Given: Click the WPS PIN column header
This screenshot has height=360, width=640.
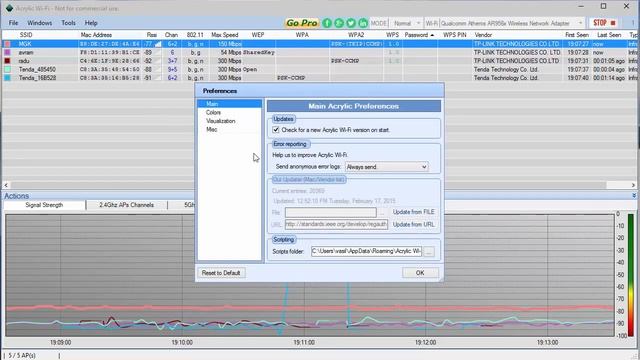Looking at the screenshot, I should 455,35.
